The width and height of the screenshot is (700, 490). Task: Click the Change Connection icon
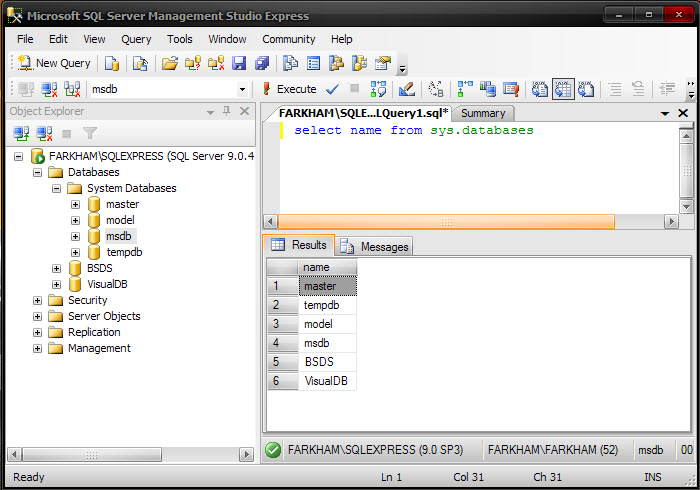tap(72, 89)
